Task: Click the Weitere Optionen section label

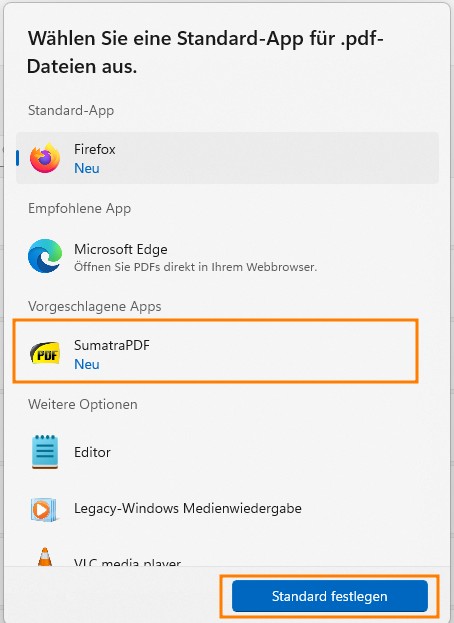Action: point(83,404)
